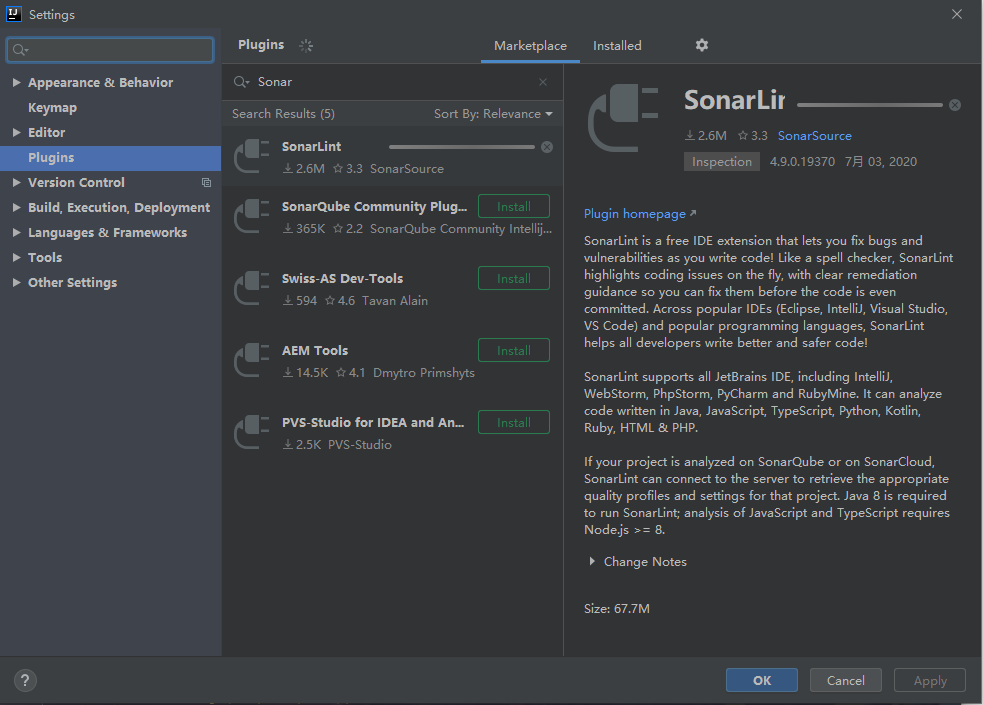
Task: Click the Search Results (5) label
Action: 283,114
